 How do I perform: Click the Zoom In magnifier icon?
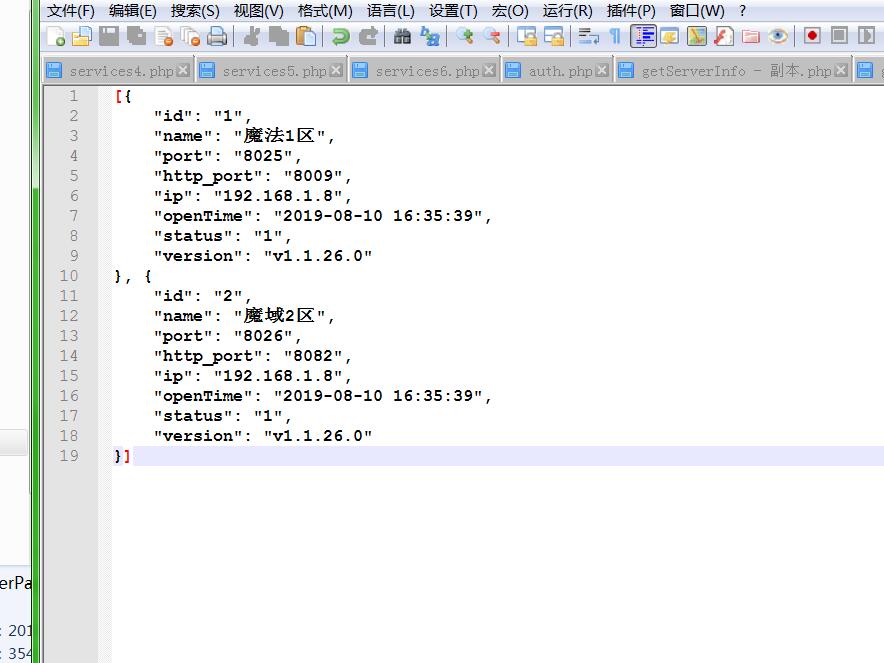(x=464, y=37)
